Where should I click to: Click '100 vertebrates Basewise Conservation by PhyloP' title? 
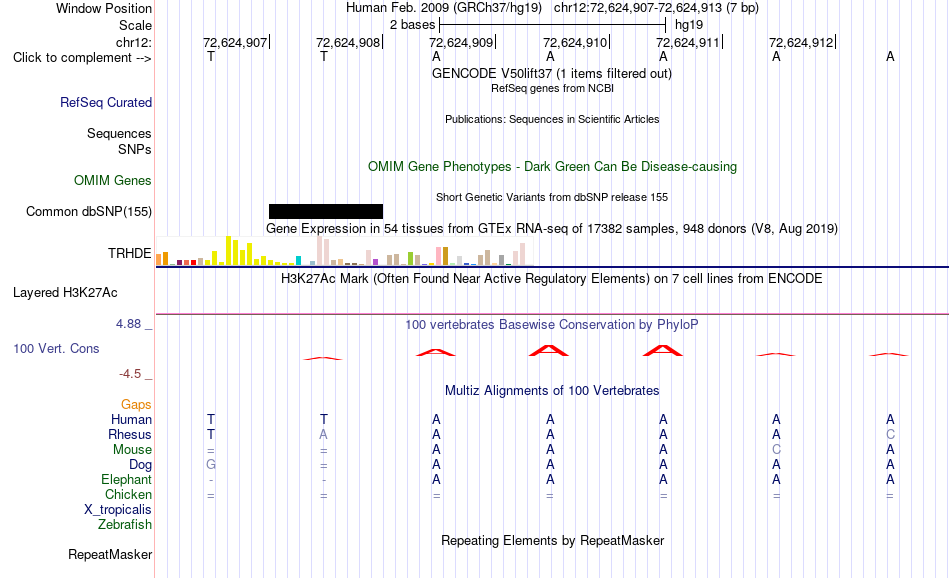(552, 325)
